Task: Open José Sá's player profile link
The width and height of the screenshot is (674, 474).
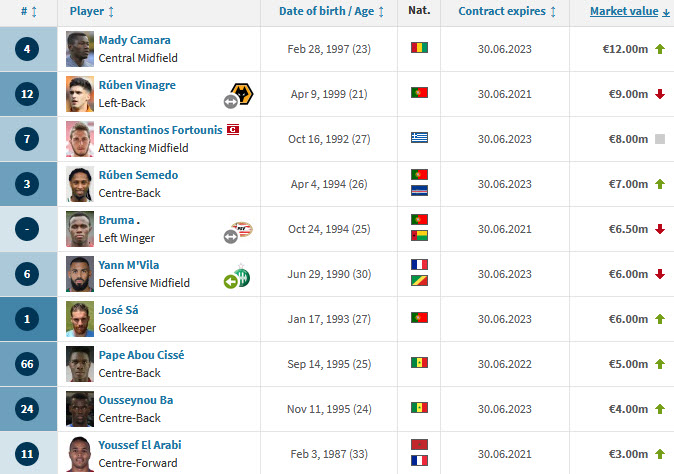Action: click(119, 310)
